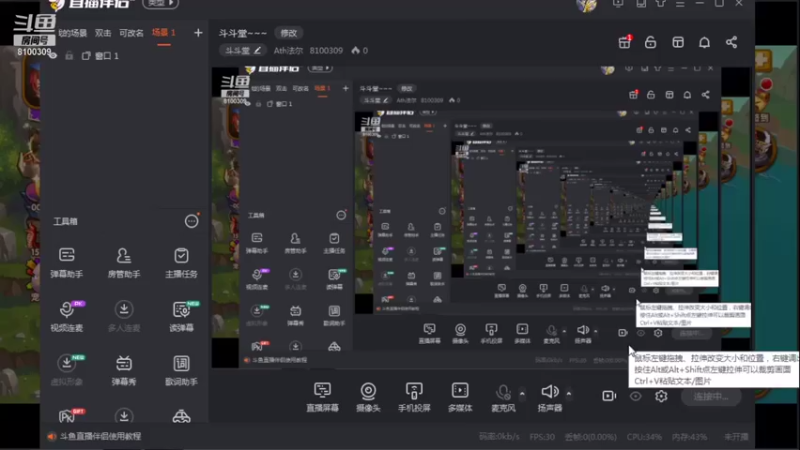Toggle the unlock icon at top right
The height and width of the screenshot is (450, 800).
[651, 42]
